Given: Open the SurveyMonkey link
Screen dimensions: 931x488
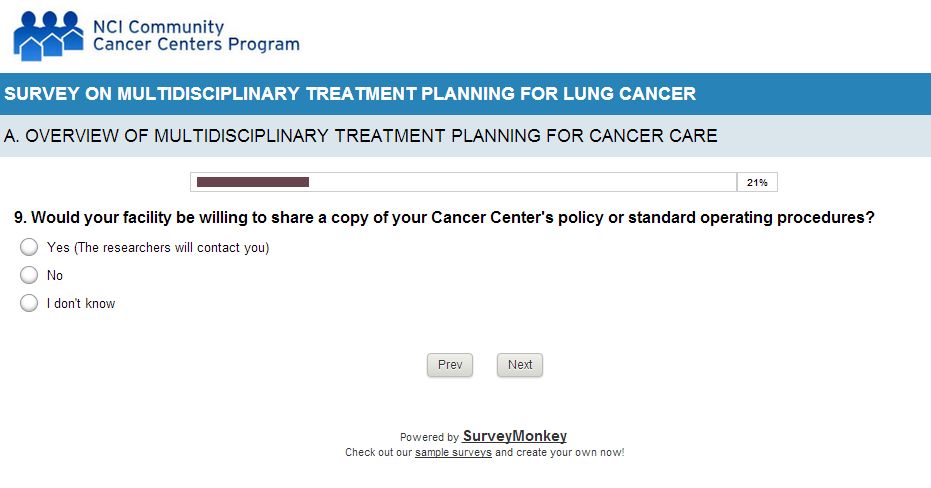Looking at the screenshot, I should coord(515,436).
